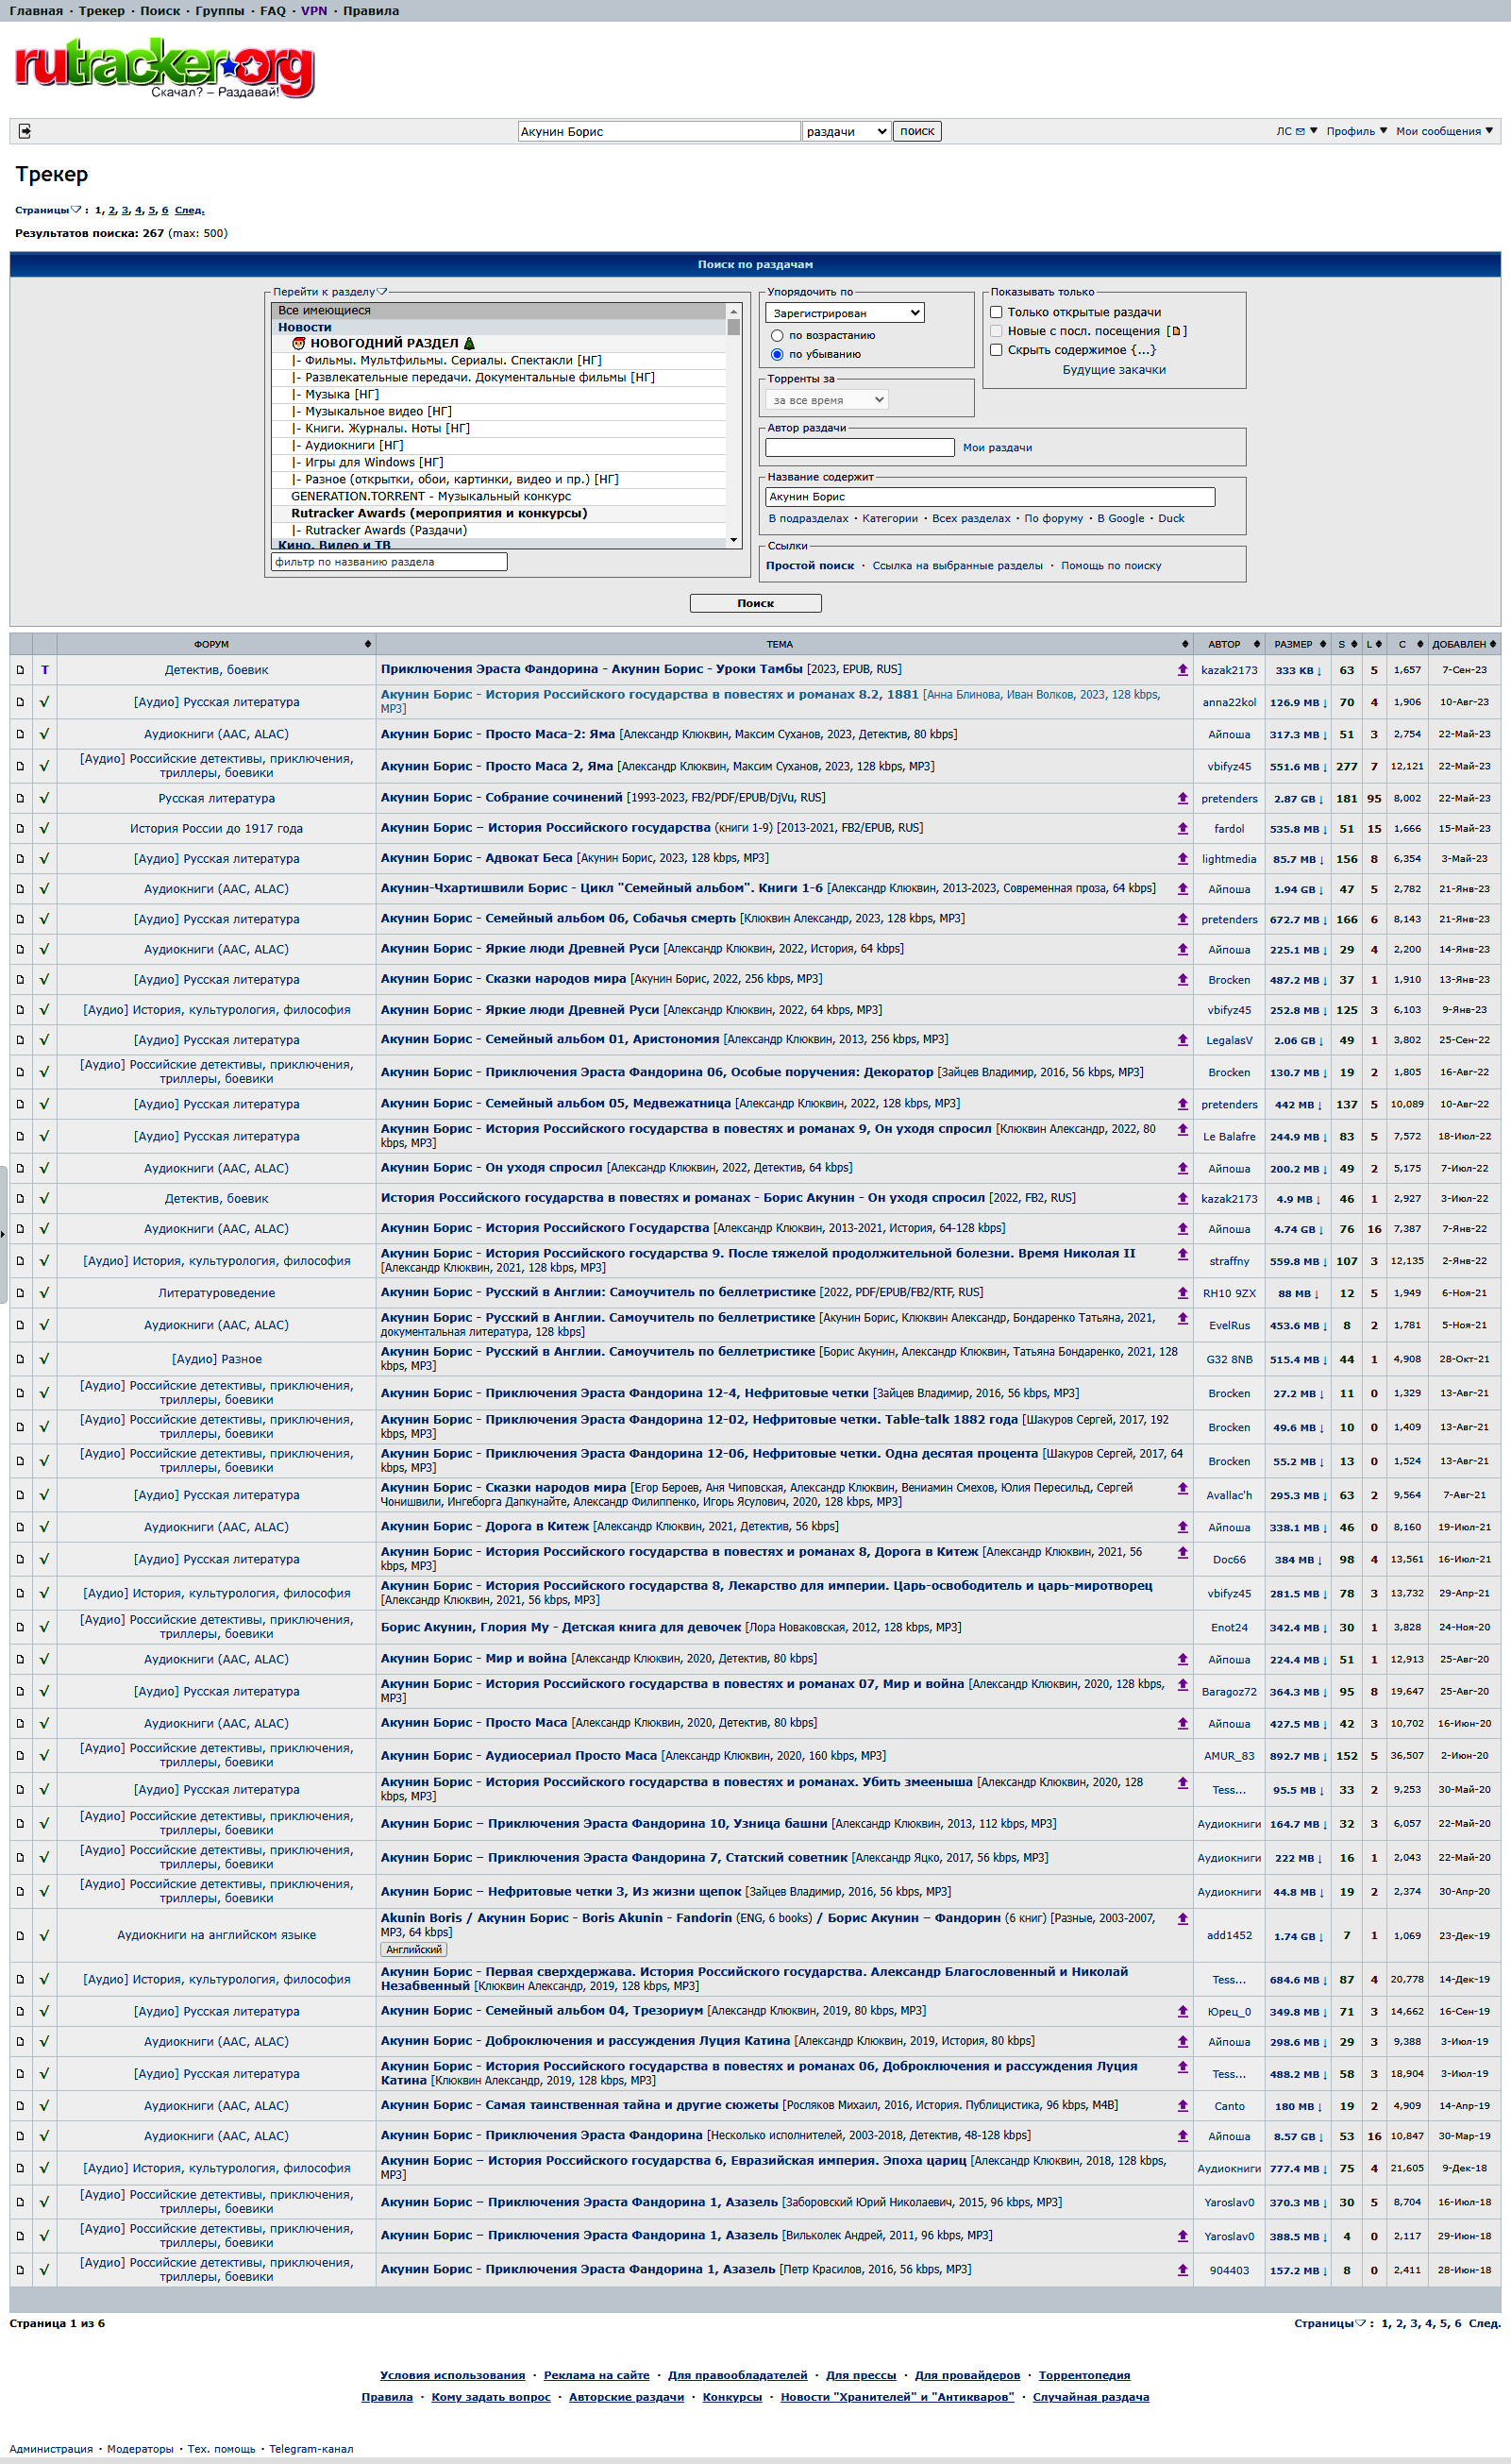Click the forum list scrollbar down arrow
Viewport: 1511px width, 2464px height.
coord(734,540)
